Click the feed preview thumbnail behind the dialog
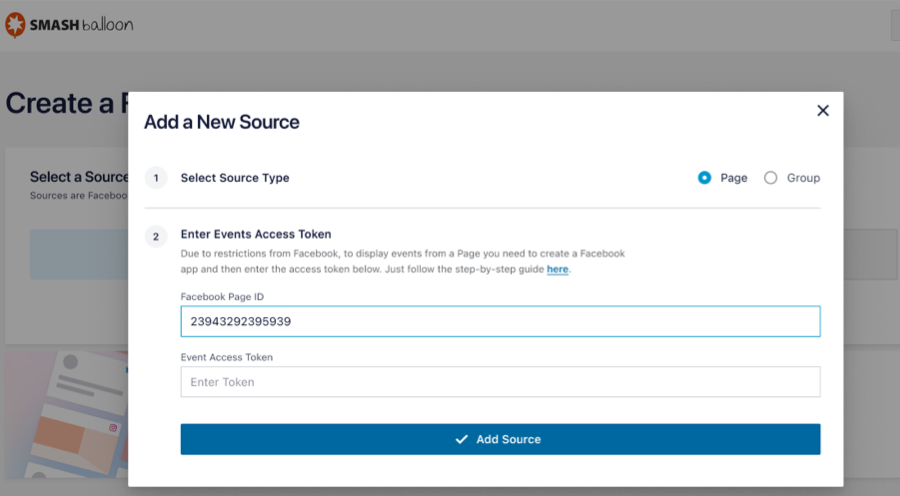 point(65,420)
